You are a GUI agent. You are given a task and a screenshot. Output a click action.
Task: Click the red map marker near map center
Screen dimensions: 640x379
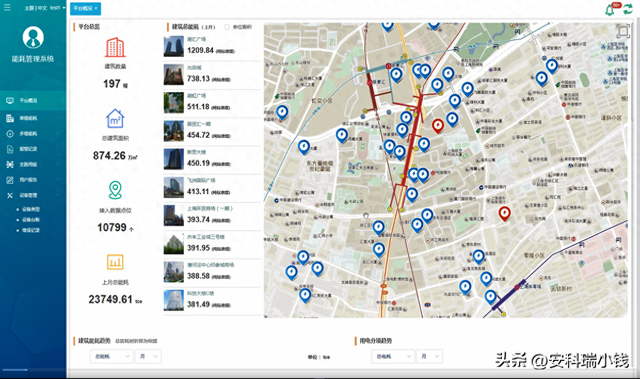pyautogui.click(x=438, y=126)
